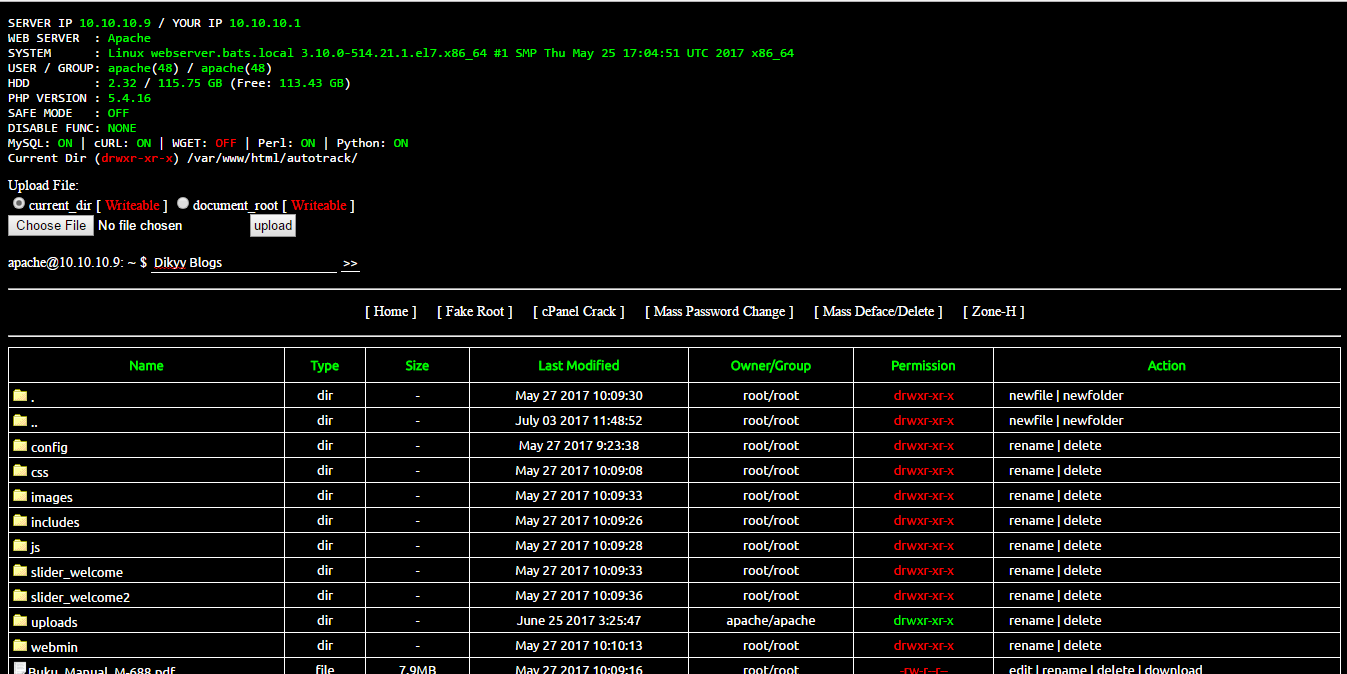The image size is (1347, 674).
Task: Execute the command via >> link
Action: tap(350, 262)
